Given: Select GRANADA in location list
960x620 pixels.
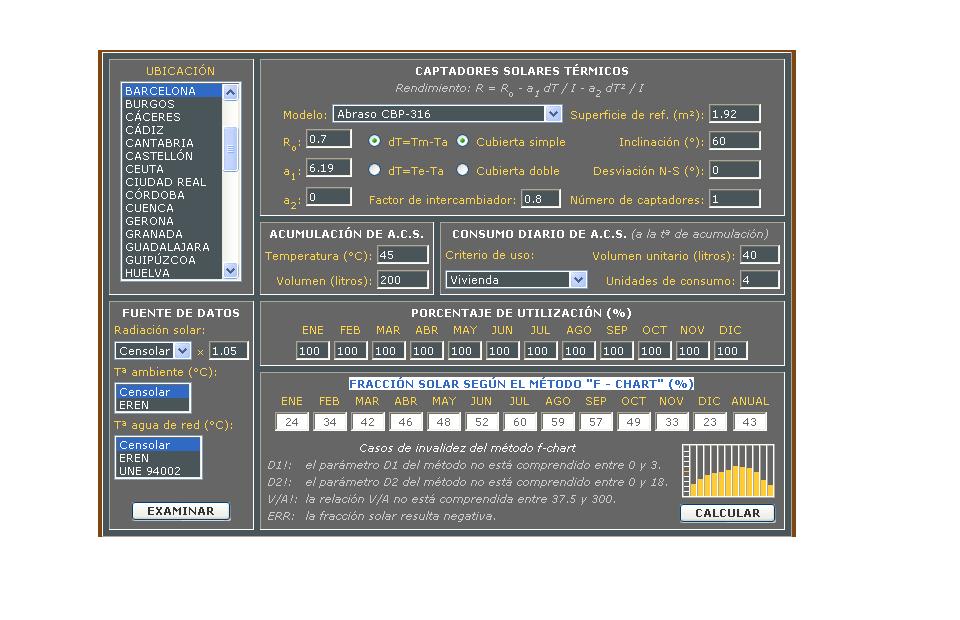Looking at the screenshot, I should (172, 234).
